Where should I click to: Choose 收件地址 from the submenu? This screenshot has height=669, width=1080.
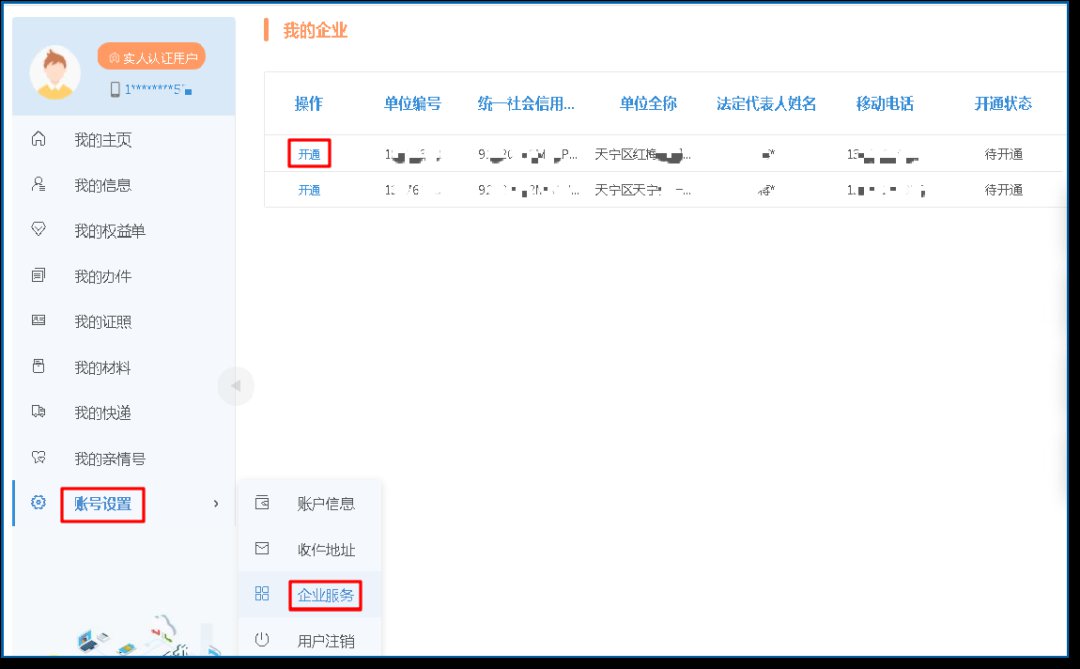point(326,549)
